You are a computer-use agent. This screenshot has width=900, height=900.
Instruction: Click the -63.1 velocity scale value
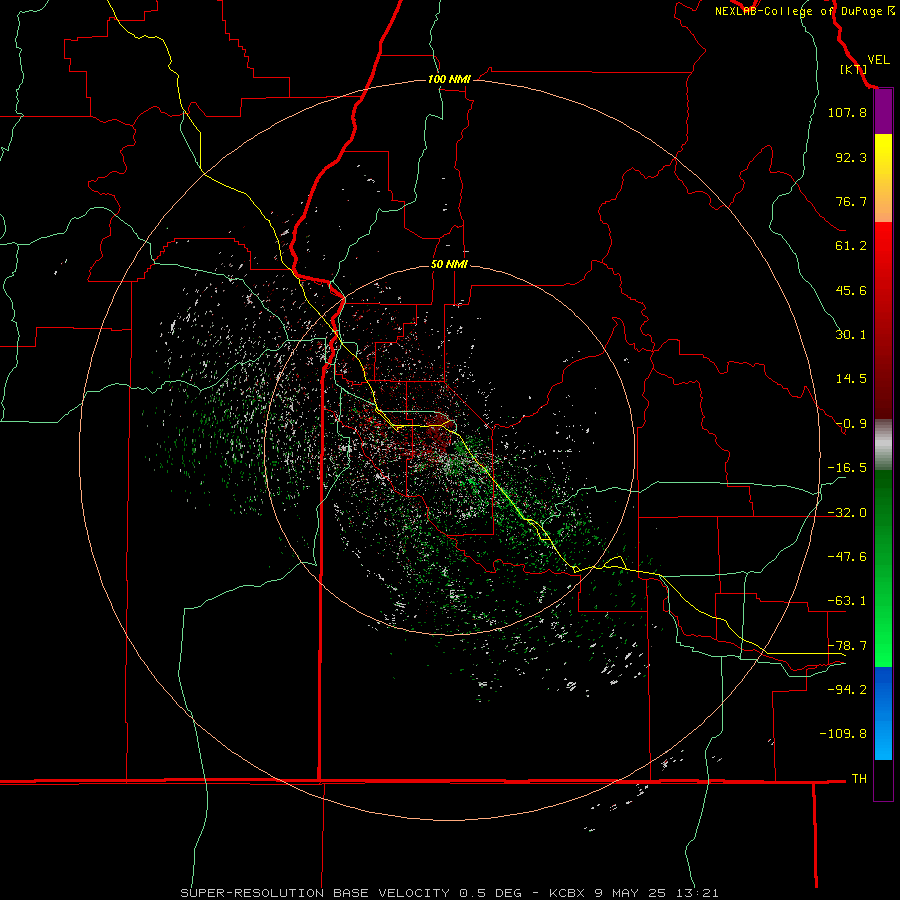[847, 601]
